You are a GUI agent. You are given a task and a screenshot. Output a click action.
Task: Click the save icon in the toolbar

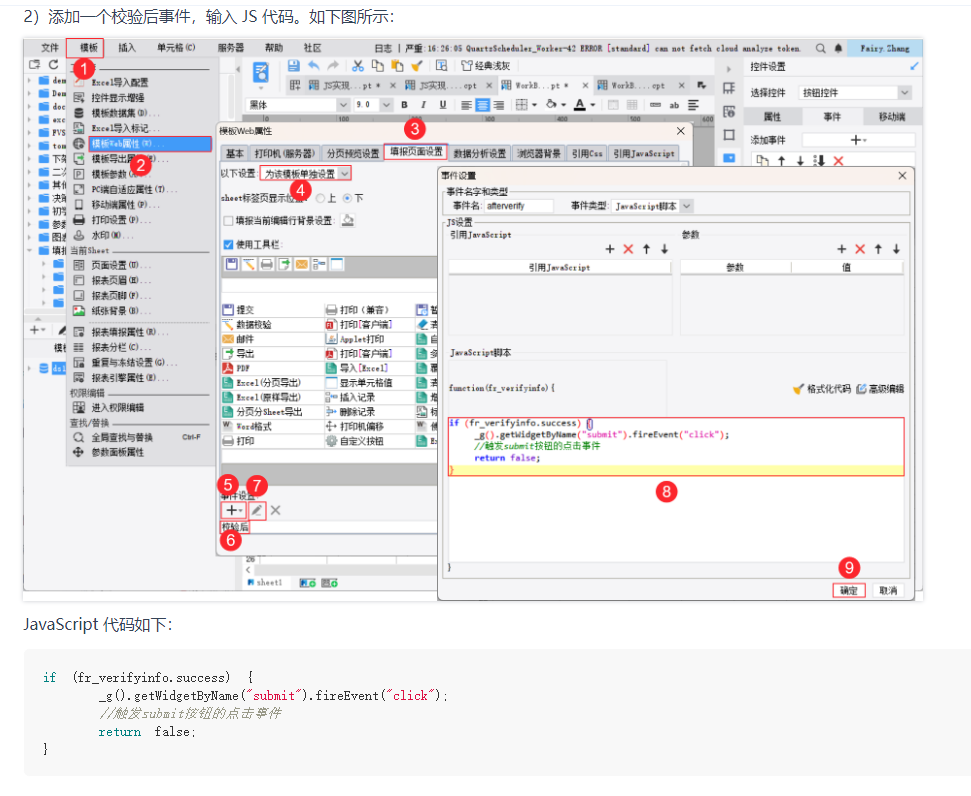point(294,66)
